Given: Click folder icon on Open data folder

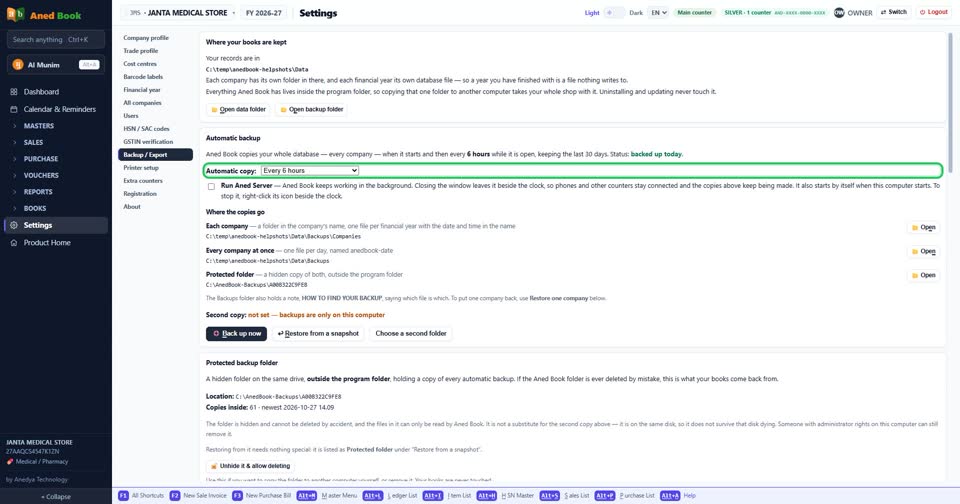Looking at the screenshot, I should pyautogui.click(x=214, y=110).
